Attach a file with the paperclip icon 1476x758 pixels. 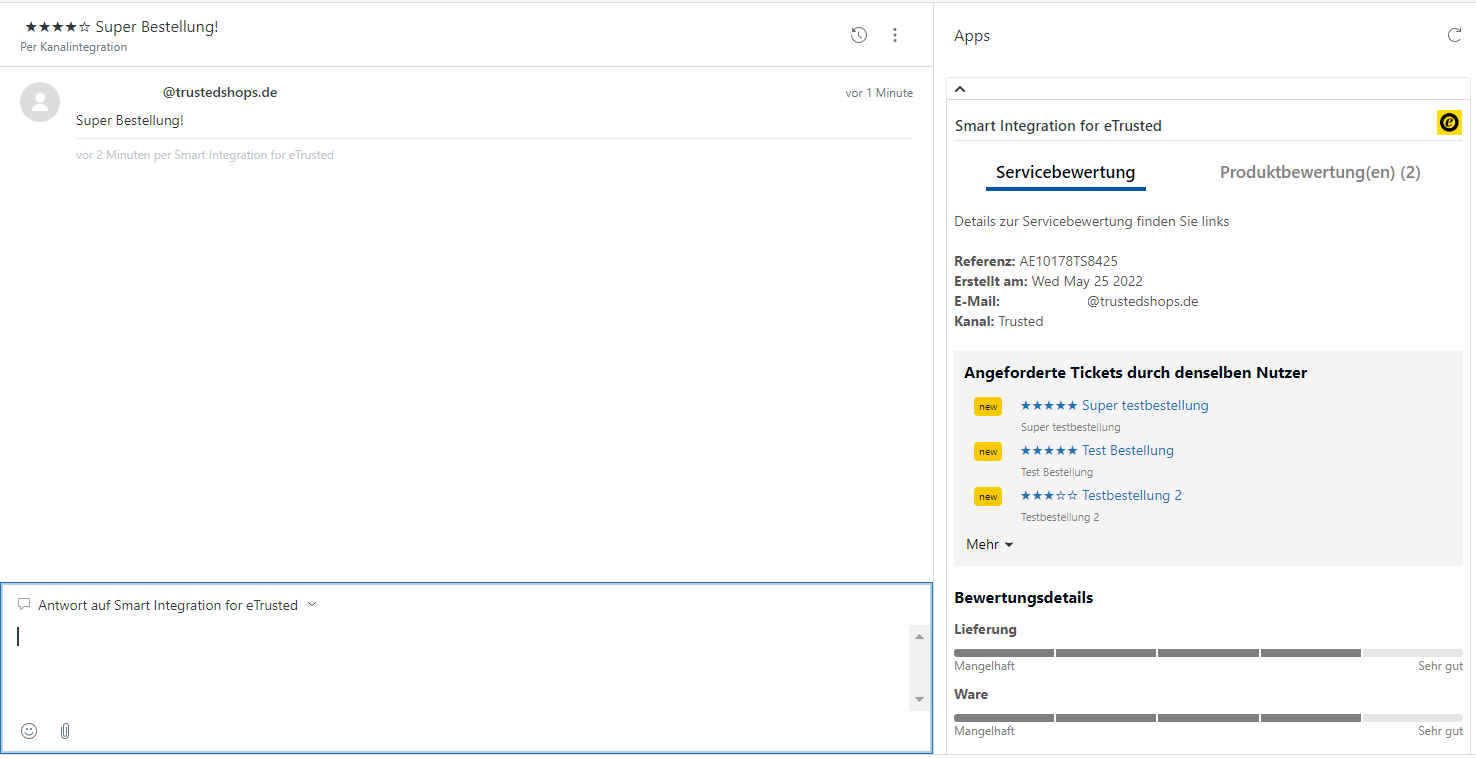[65, 731]
